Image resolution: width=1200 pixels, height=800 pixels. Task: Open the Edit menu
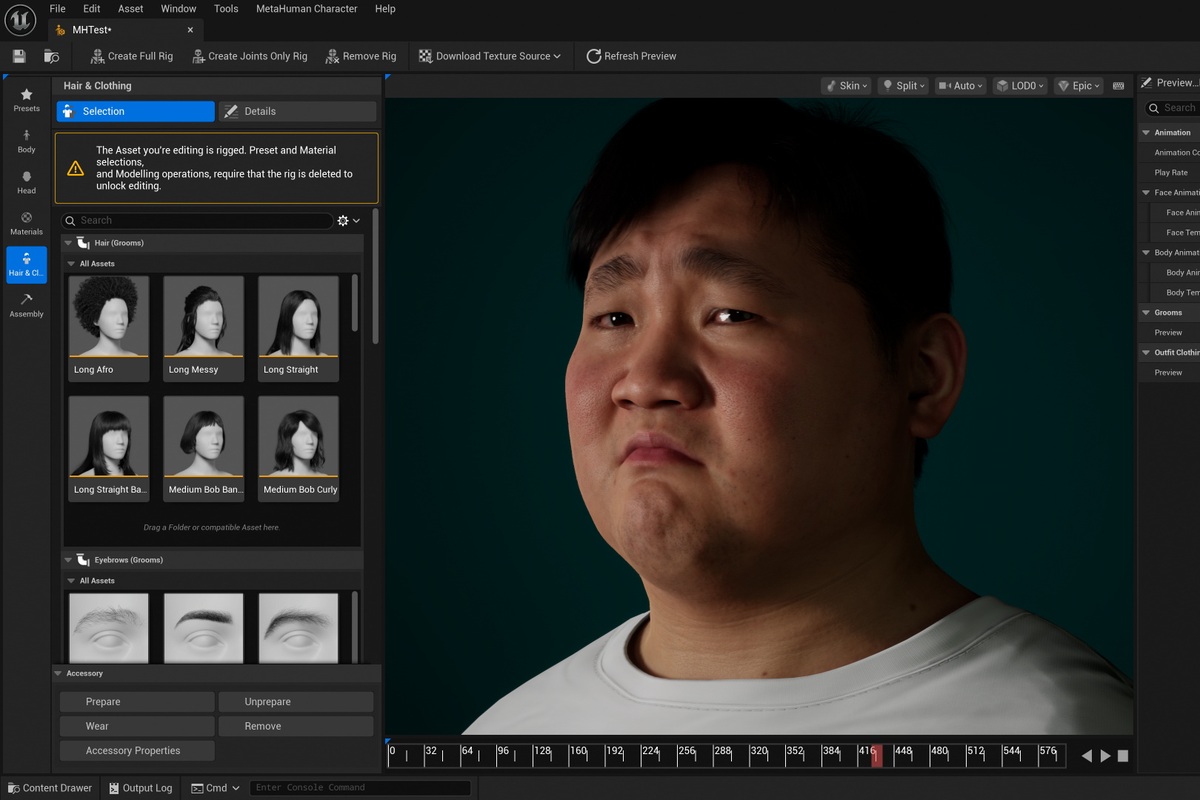click(92, 8)
